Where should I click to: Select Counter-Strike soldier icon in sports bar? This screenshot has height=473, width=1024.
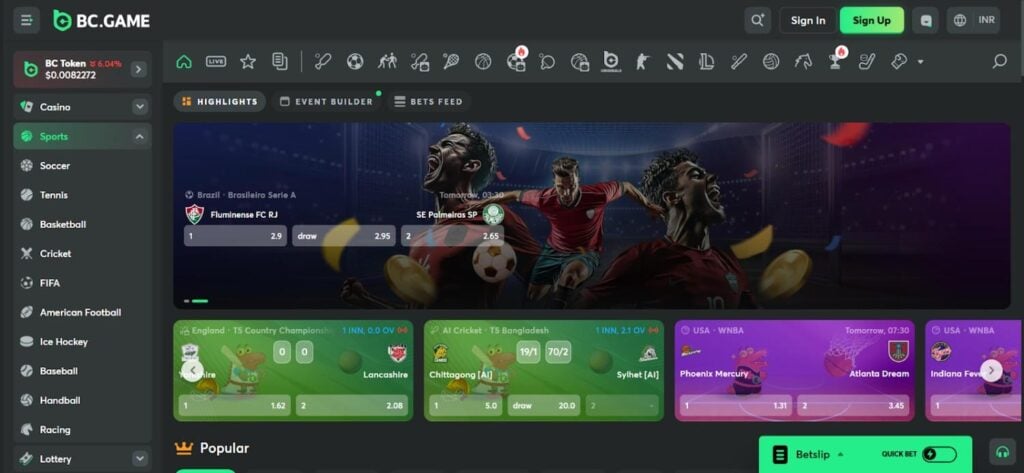tap(643, 61)
